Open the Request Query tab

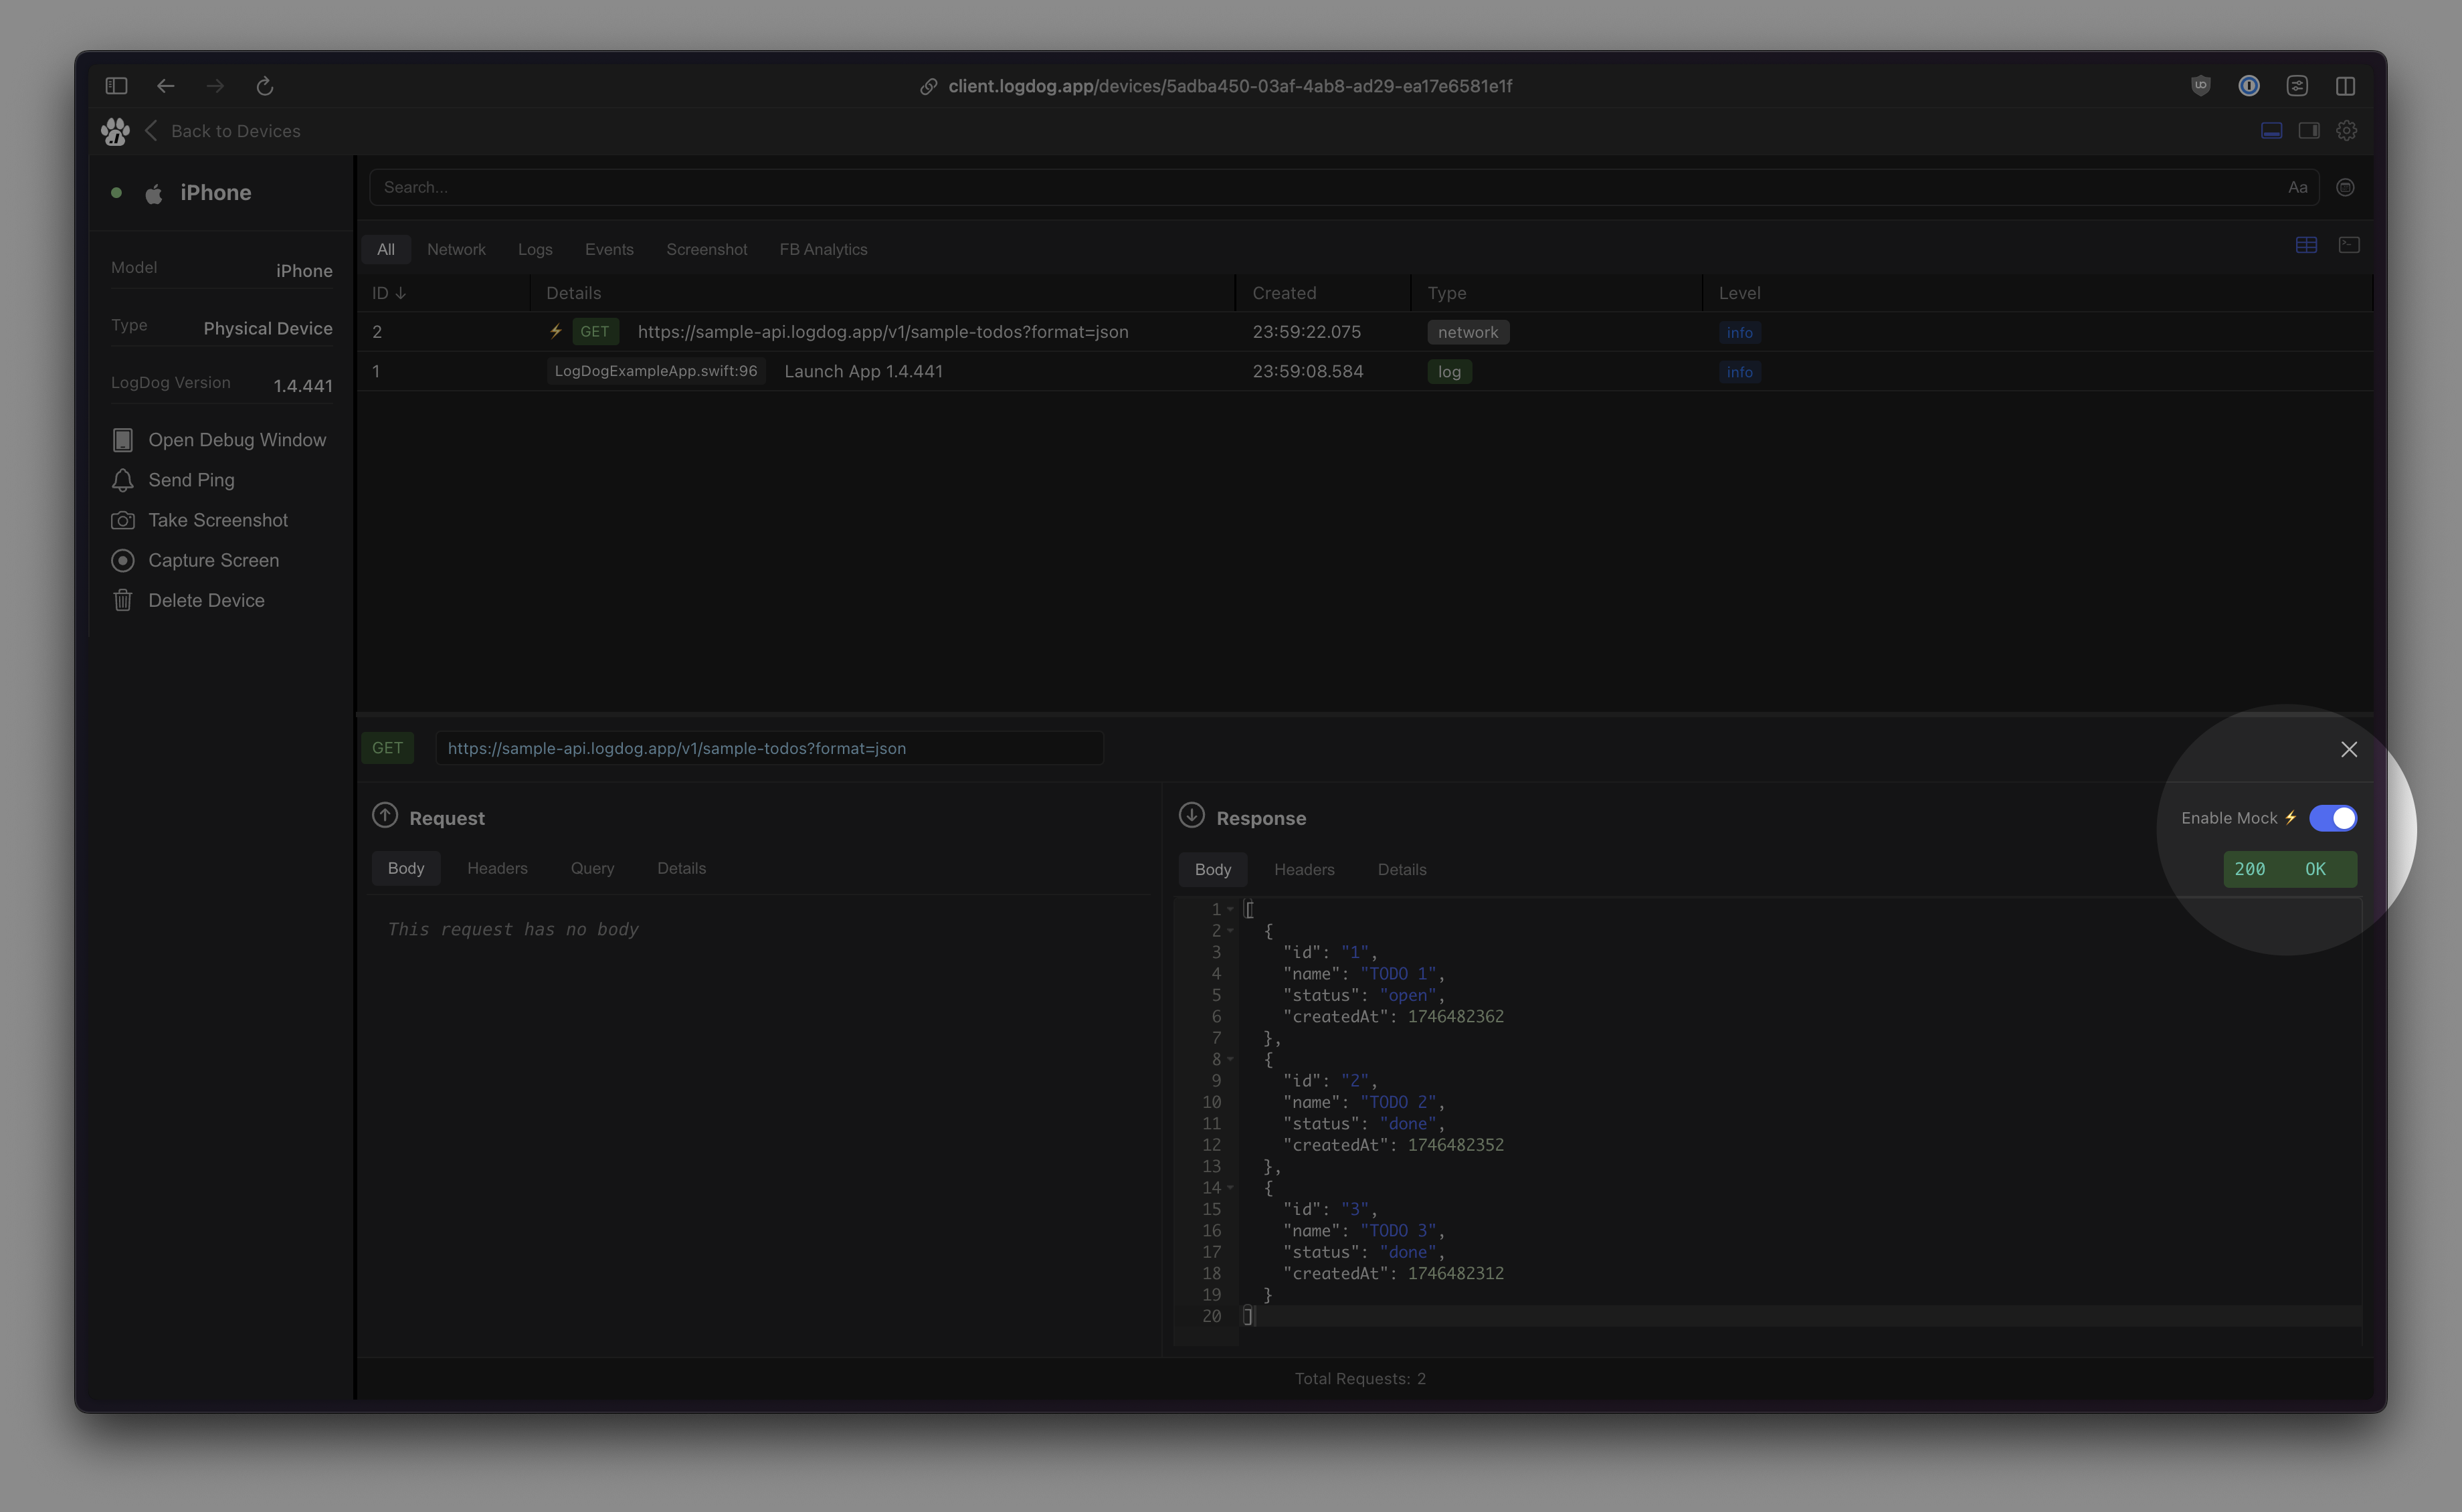593,868
